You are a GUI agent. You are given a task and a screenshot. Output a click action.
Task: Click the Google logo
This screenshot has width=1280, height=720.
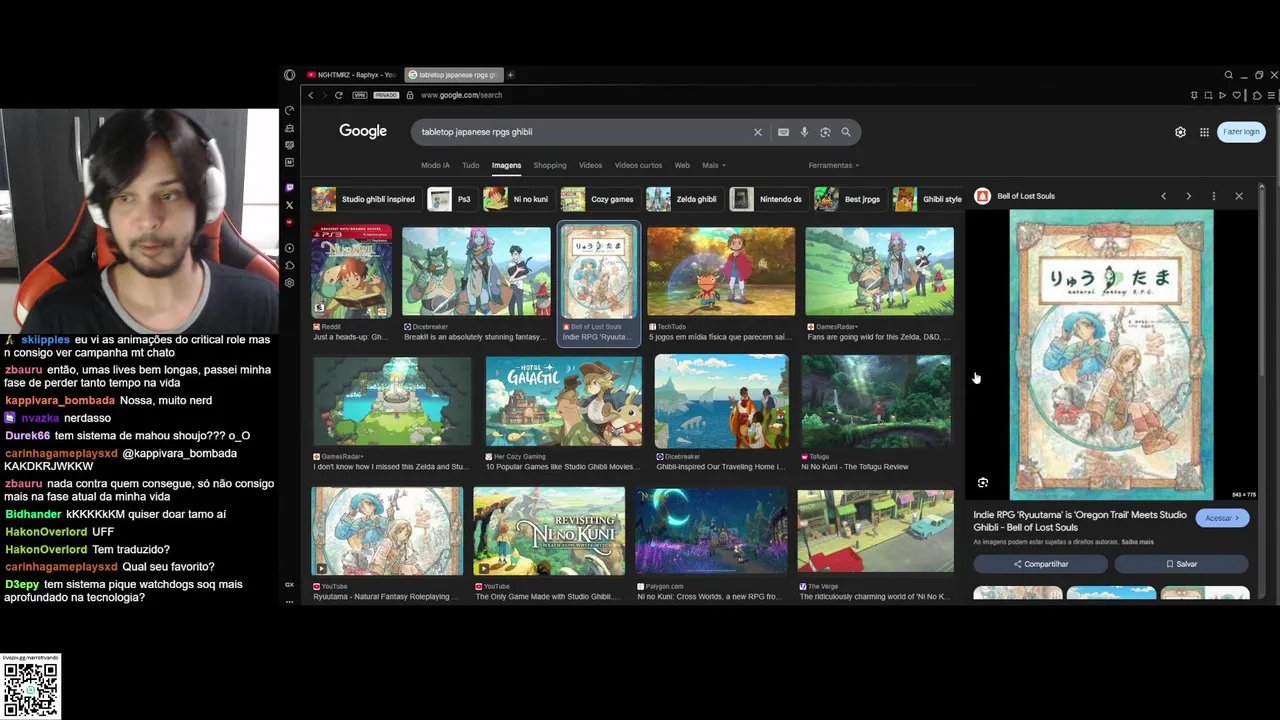(363, 131)
